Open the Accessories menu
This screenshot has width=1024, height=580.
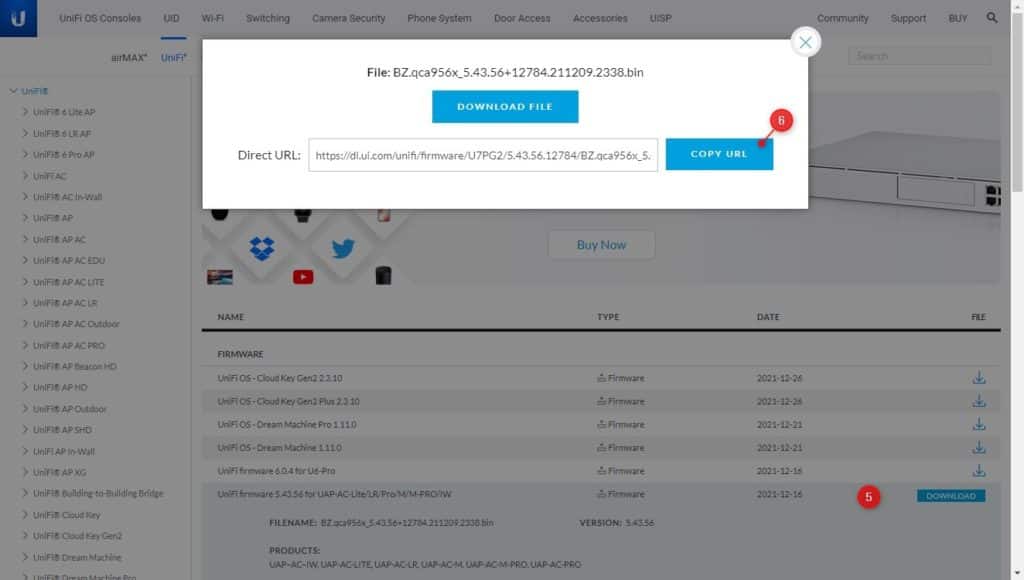600,18
